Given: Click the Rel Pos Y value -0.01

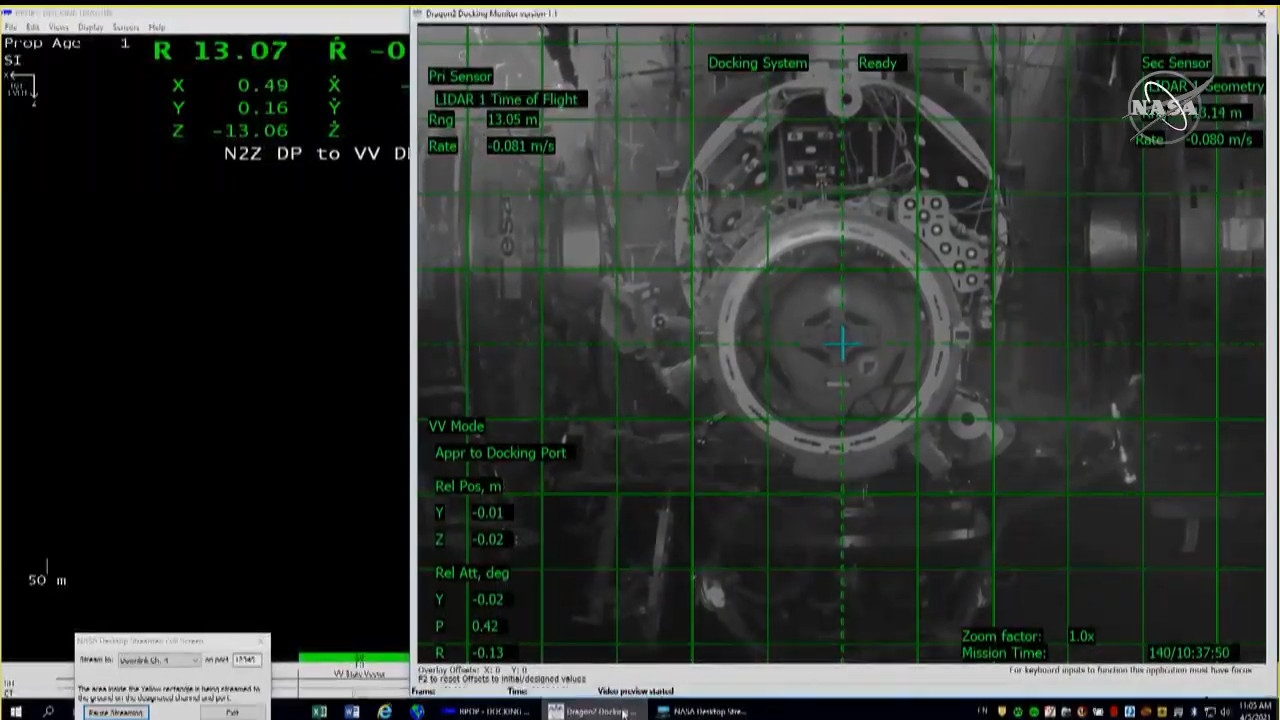Looking at the screenshot, I should tap(488, 513).
